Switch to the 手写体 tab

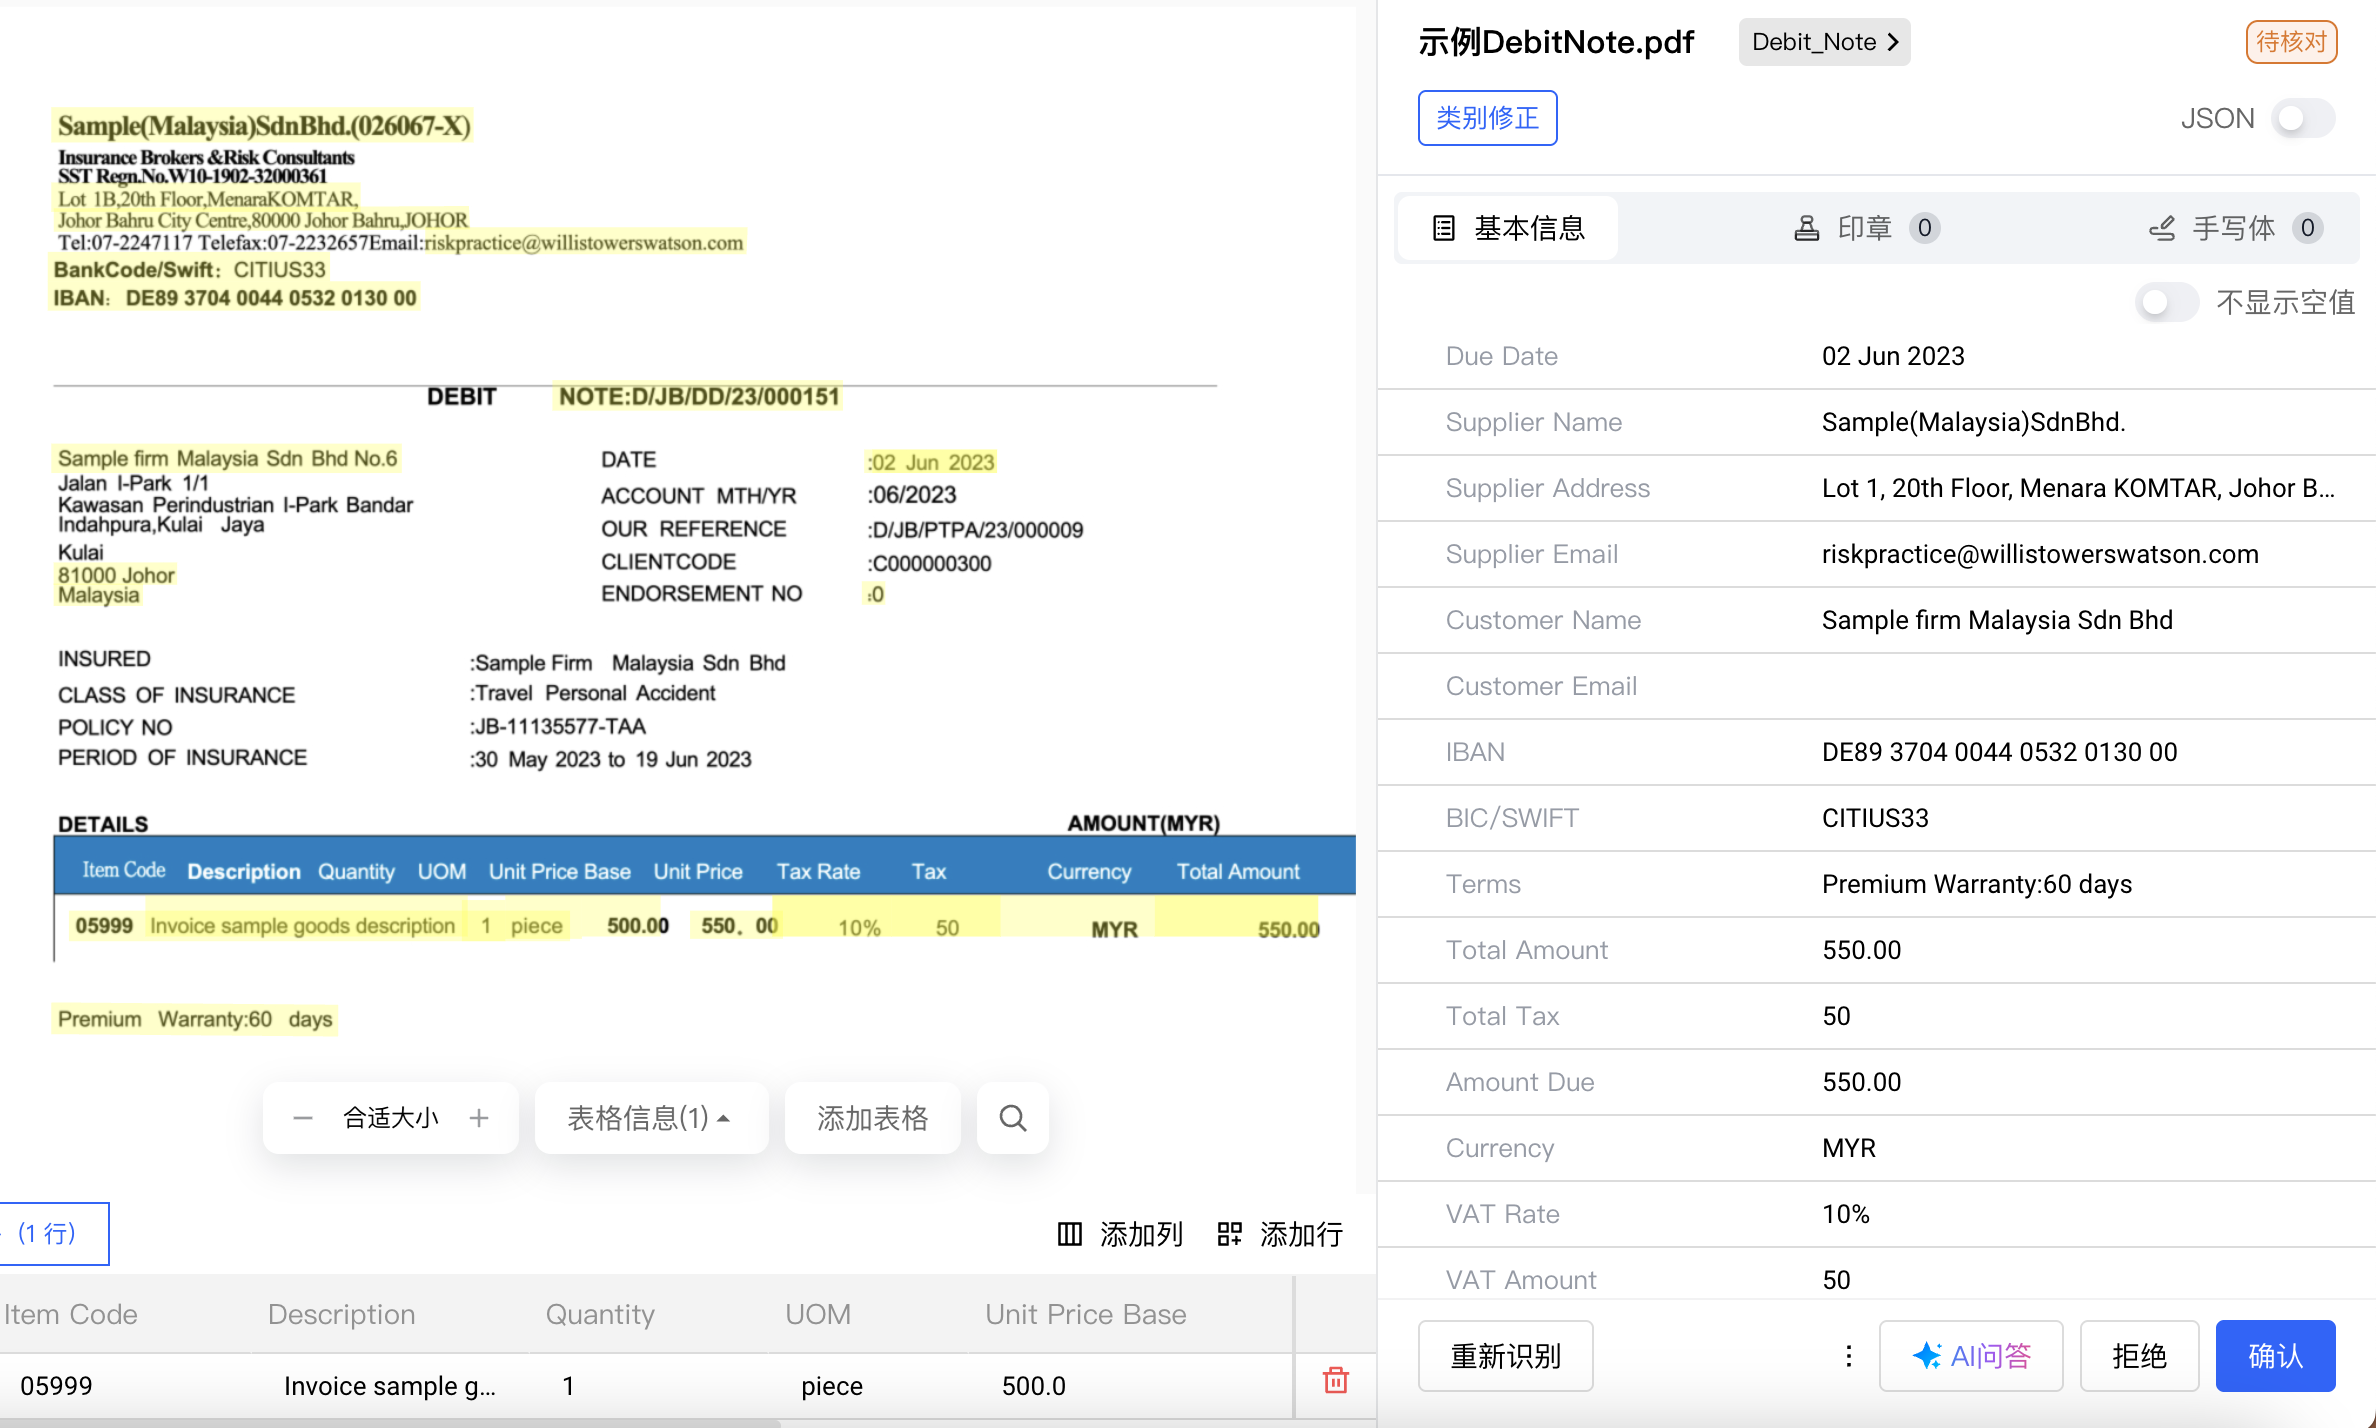(2233, 229)
